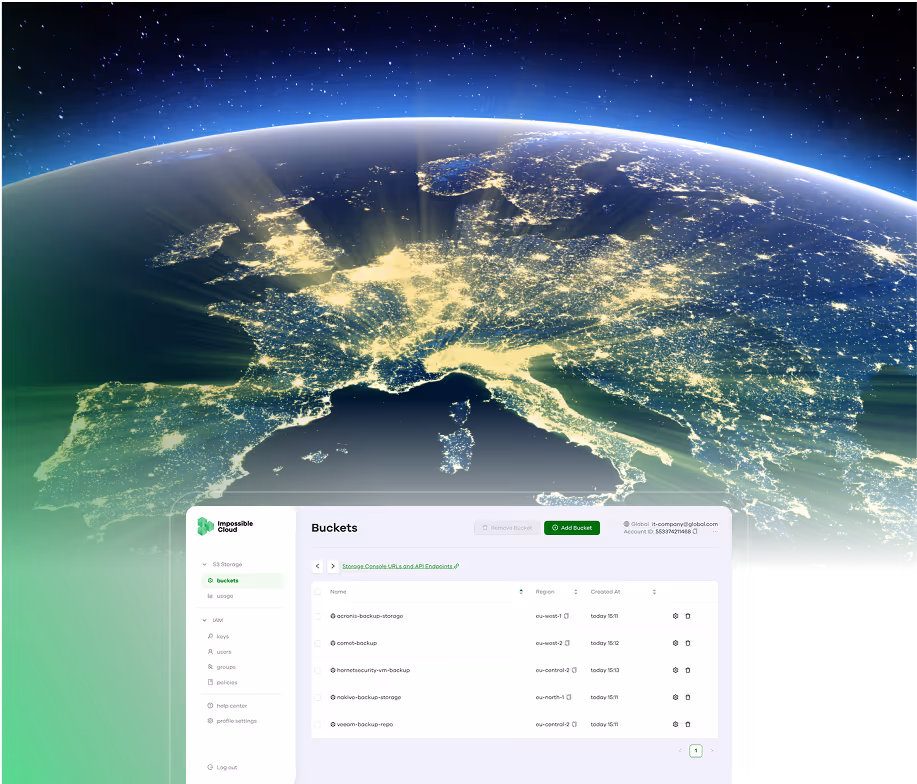Viewport: 917px width, 784px height.
Task: Click the Buckets page heading
Action: point(335,527)
